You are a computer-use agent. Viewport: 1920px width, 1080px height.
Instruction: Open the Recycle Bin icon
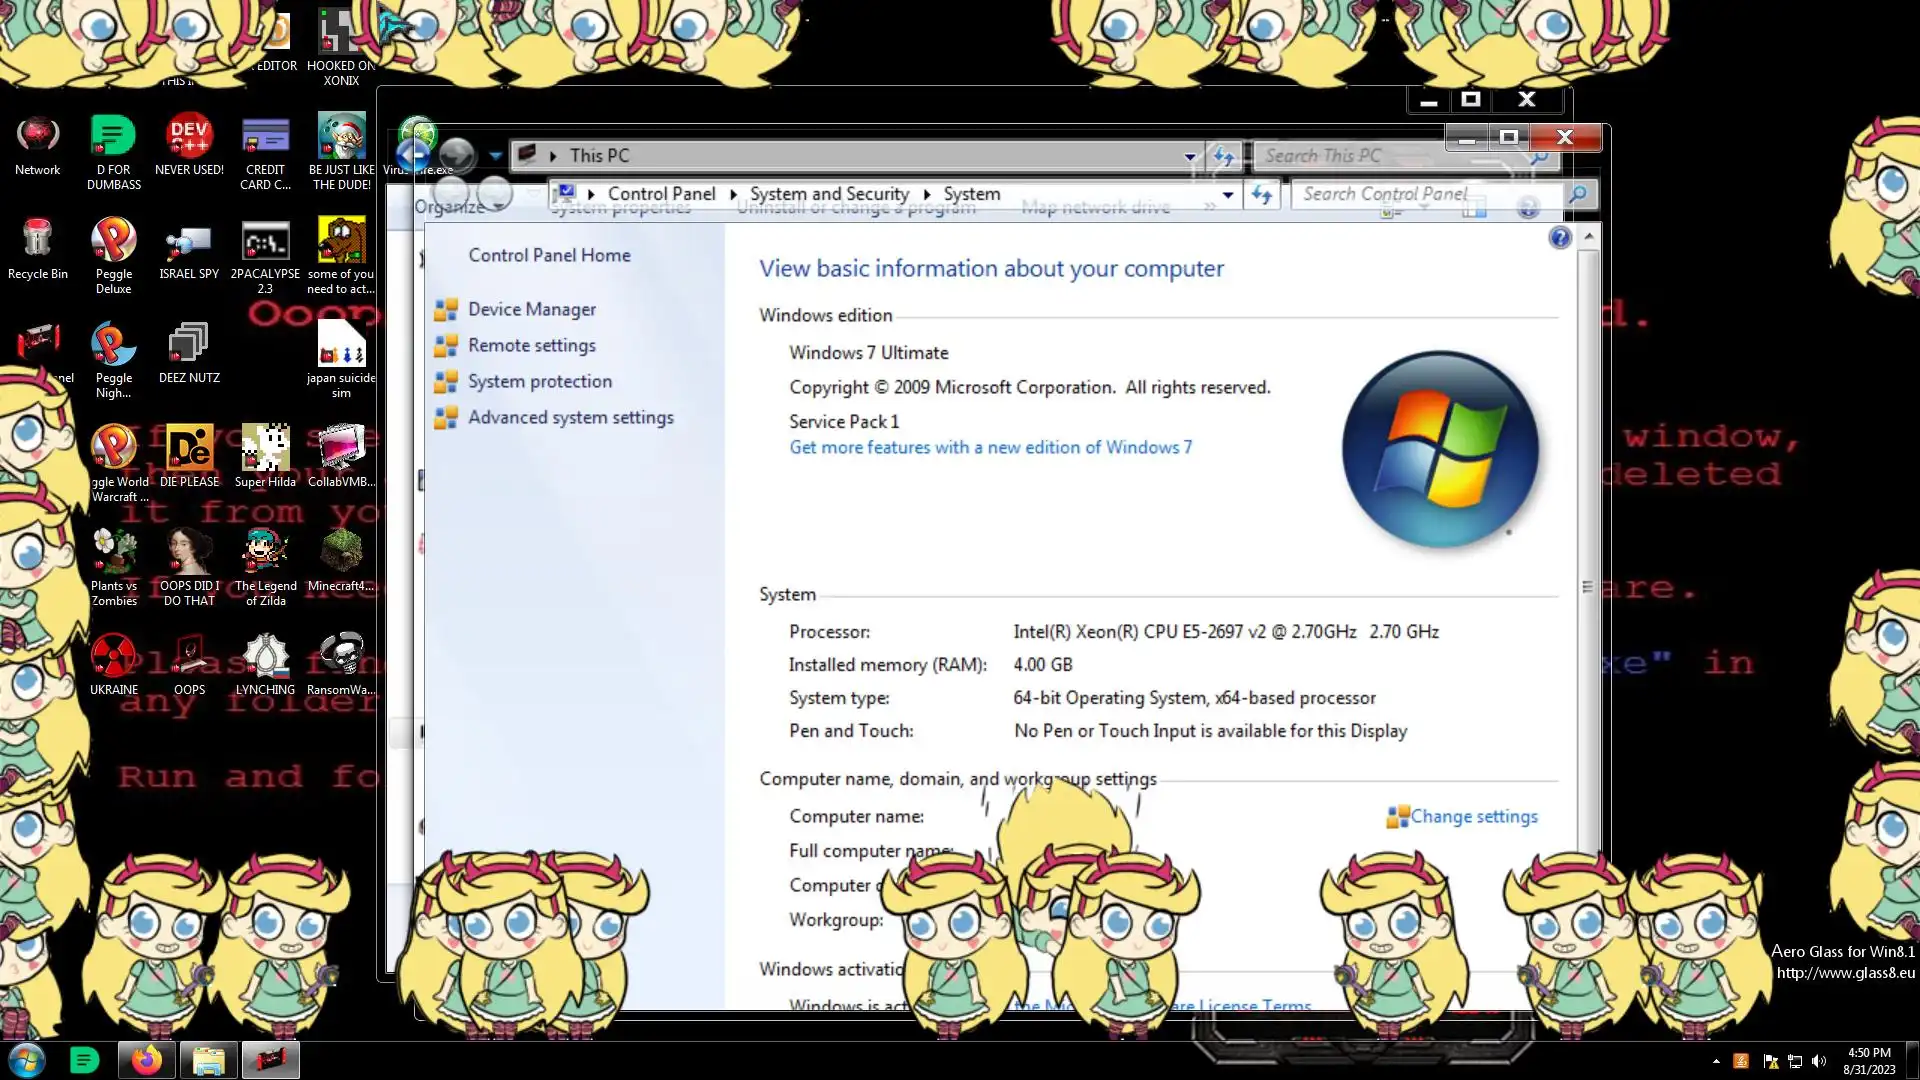point(37,241)
